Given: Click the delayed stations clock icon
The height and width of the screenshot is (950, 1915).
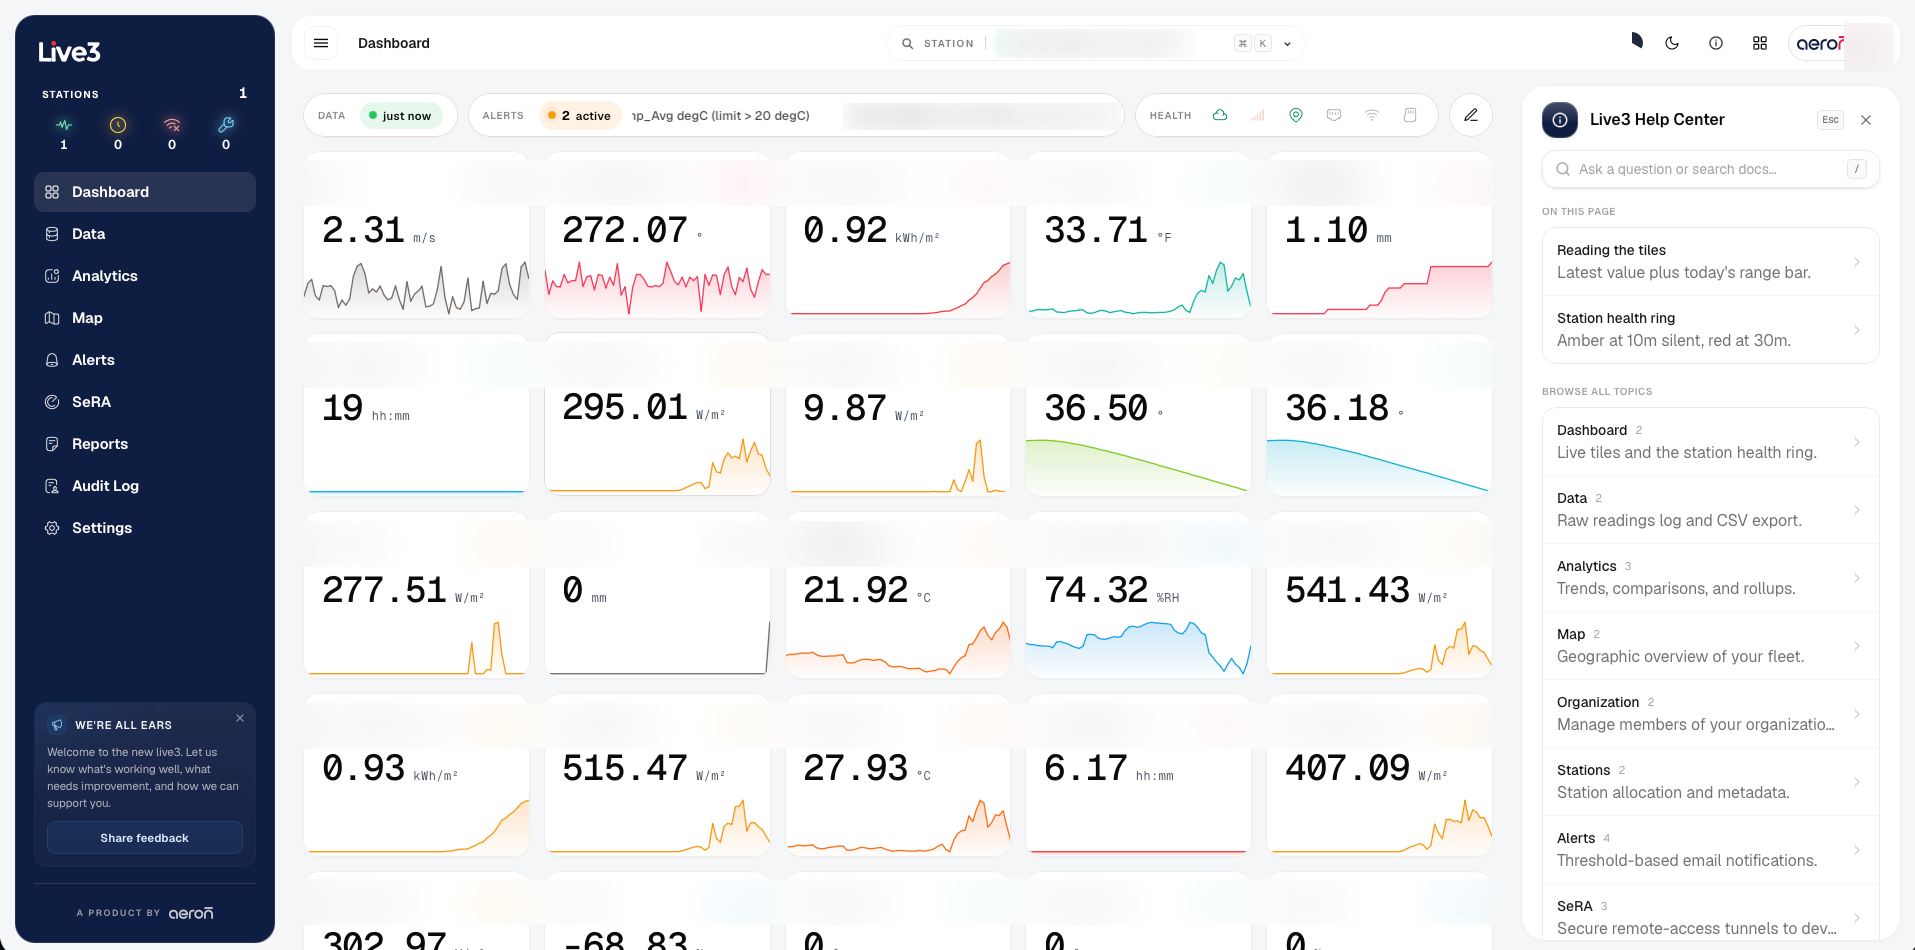Looking at the screenshot, I should coord(118,125).
